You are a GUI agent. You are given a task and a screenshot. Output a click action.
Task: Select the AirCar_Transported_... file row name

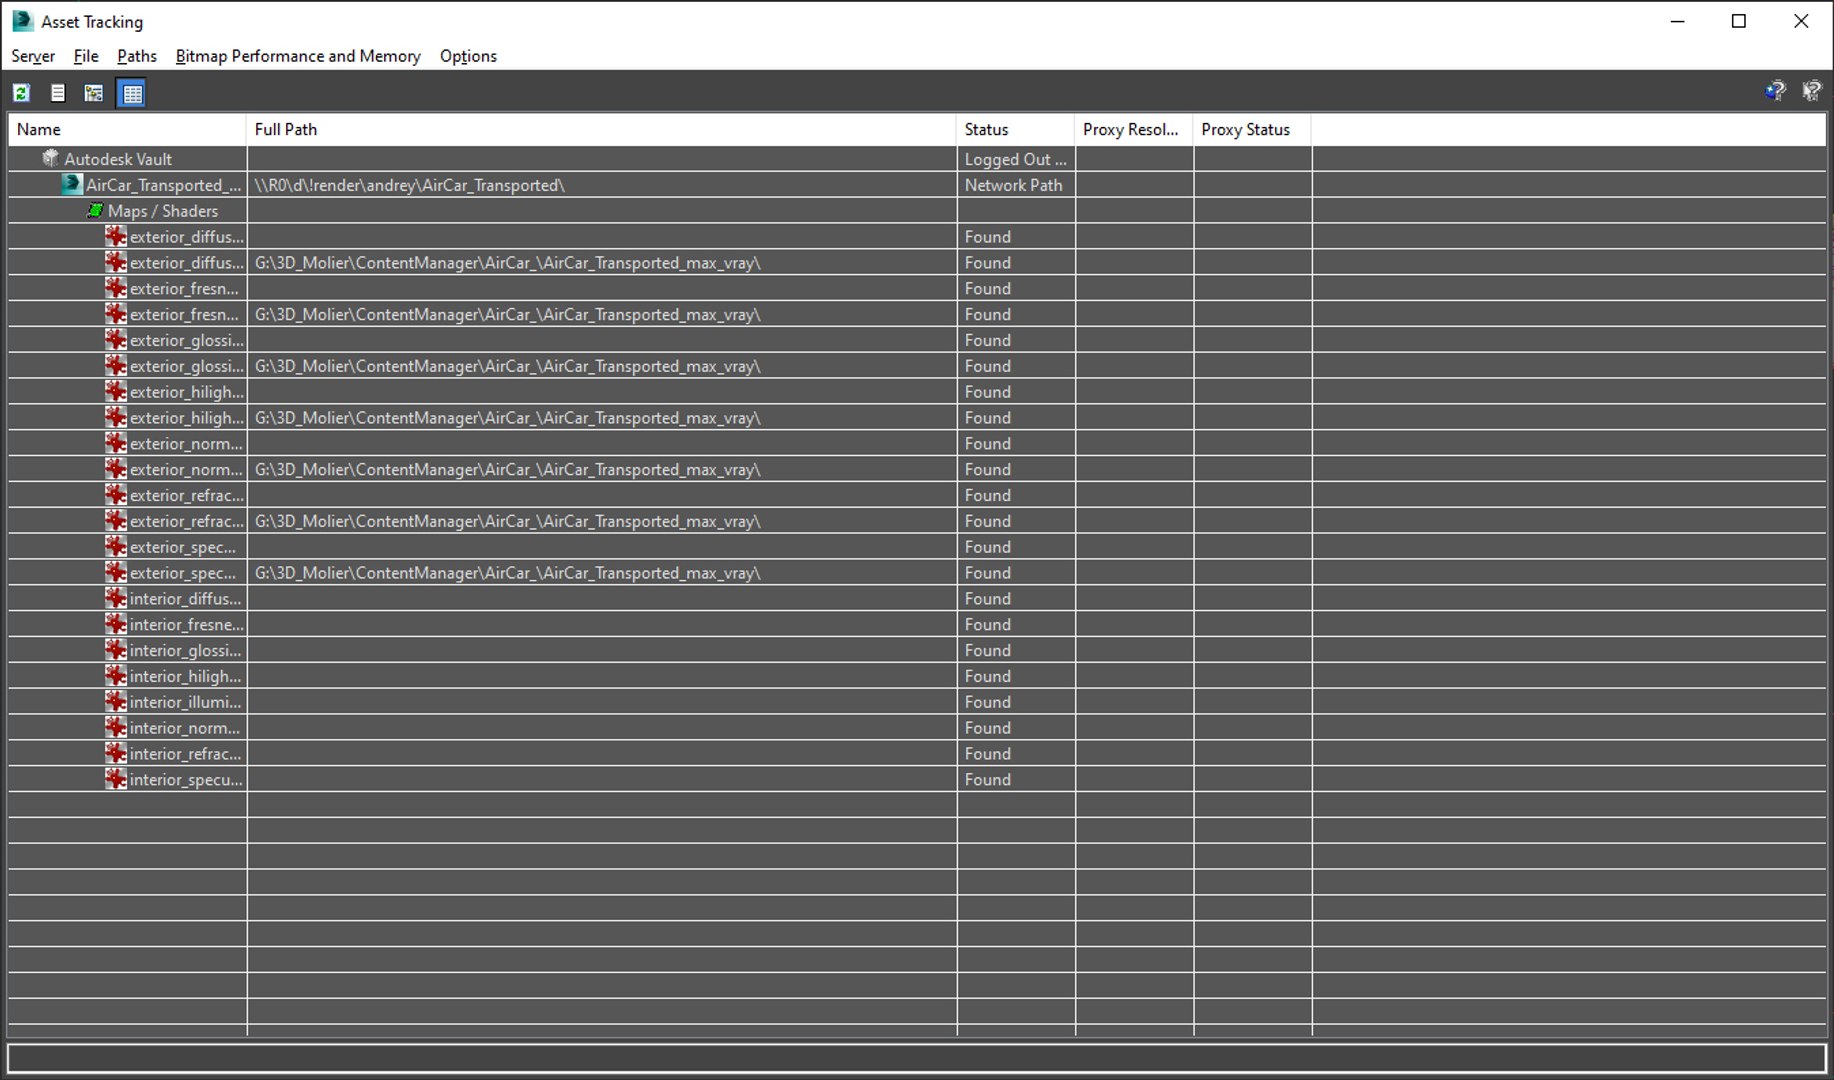[164, 185]
